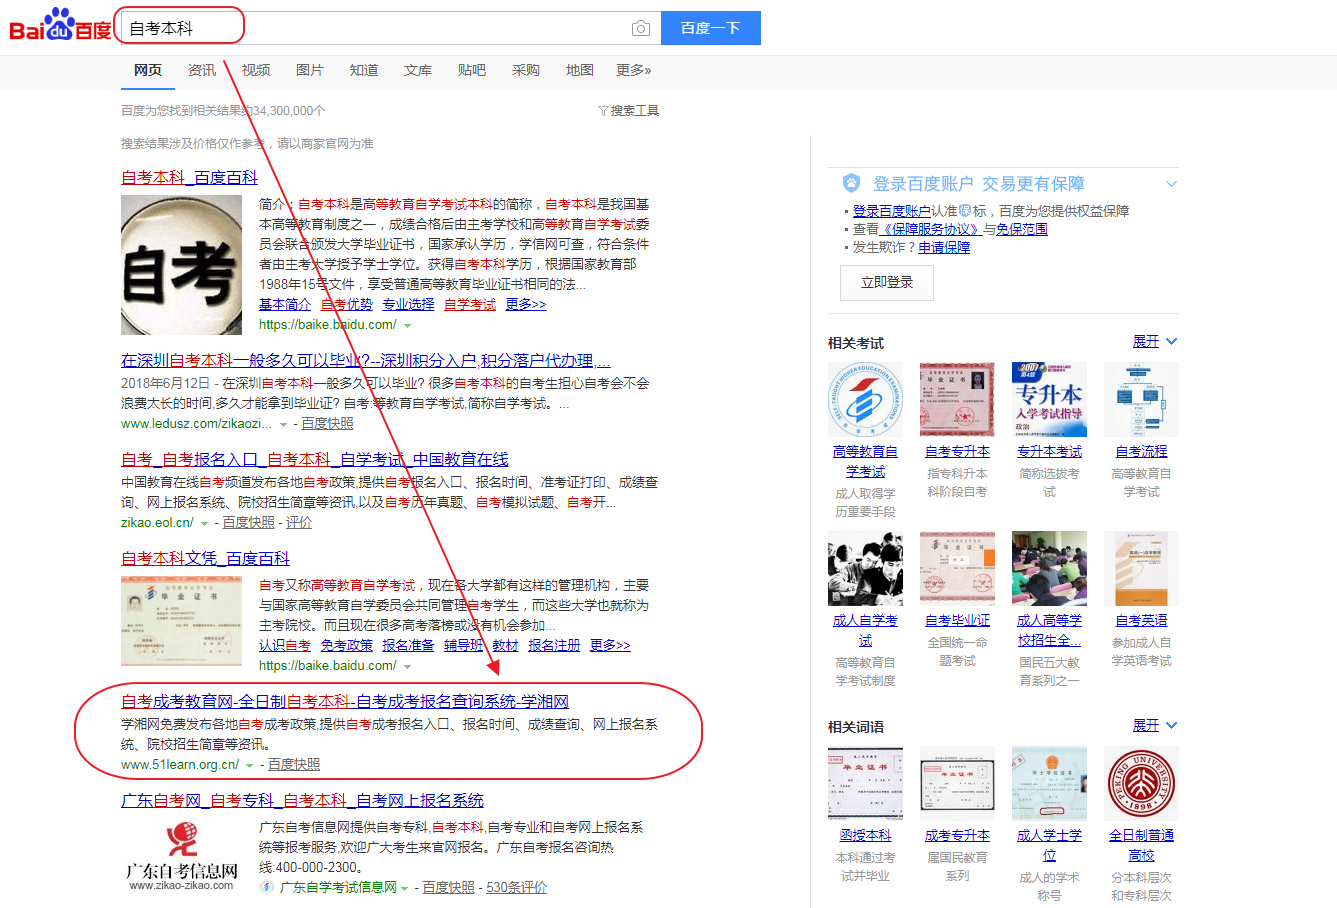Click the Baidu logo
This screenshot has height=908, width=1337.
click(x=60, y=26)
